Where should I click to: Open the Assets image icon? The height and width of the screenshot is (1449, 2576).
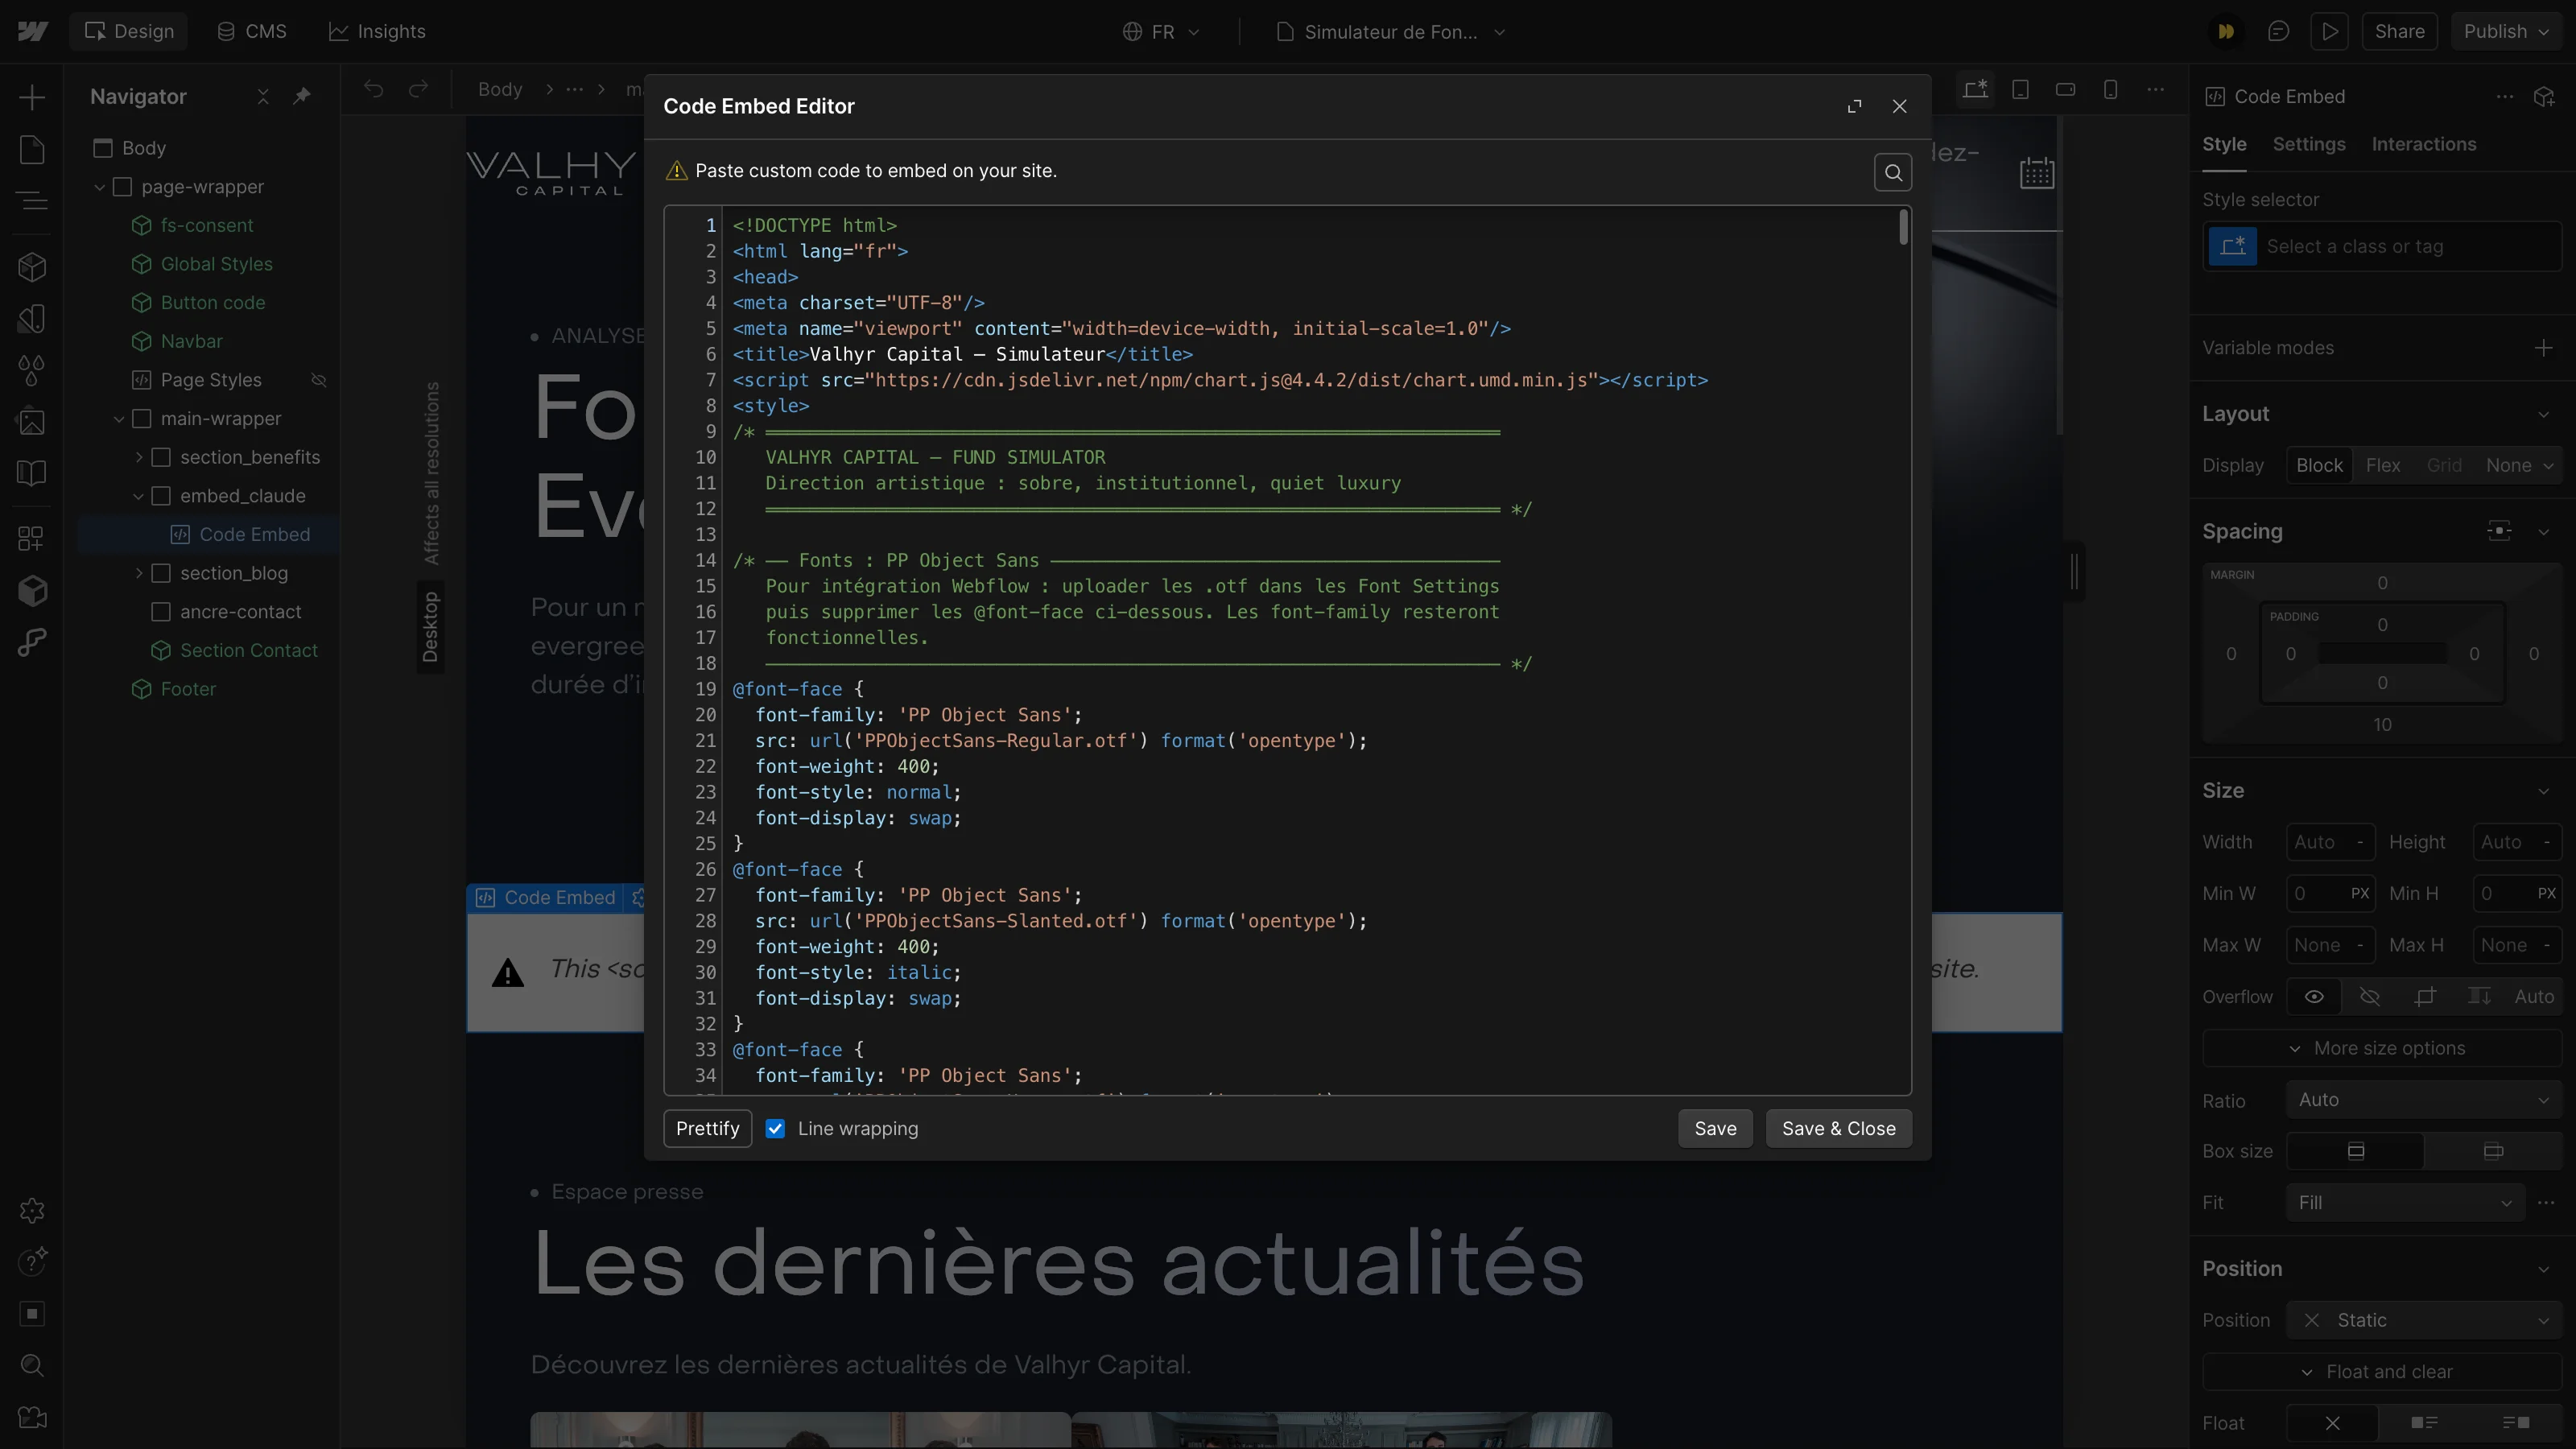click(32, 421)
